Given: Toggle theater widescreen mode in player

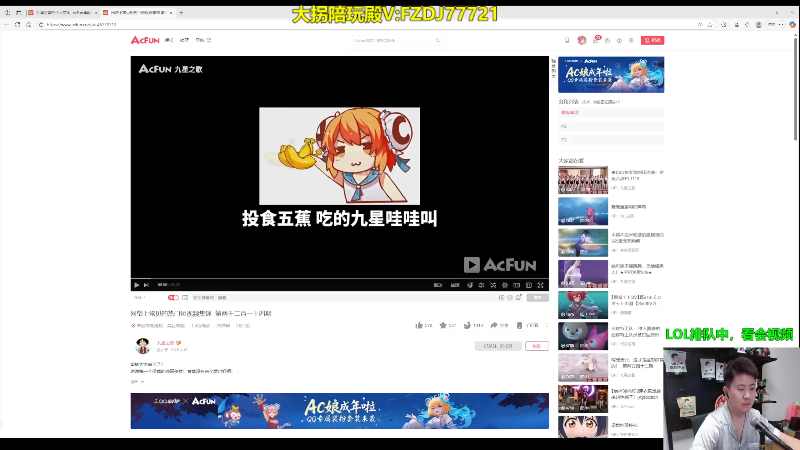Looking at the screenshot, I should (516, 285).
